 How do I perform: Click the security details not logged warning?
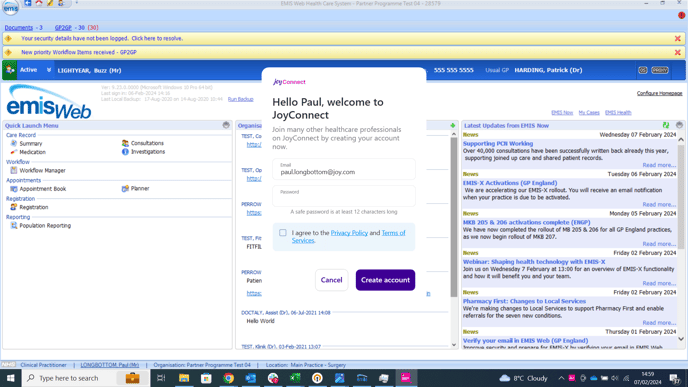coord(102,39)
